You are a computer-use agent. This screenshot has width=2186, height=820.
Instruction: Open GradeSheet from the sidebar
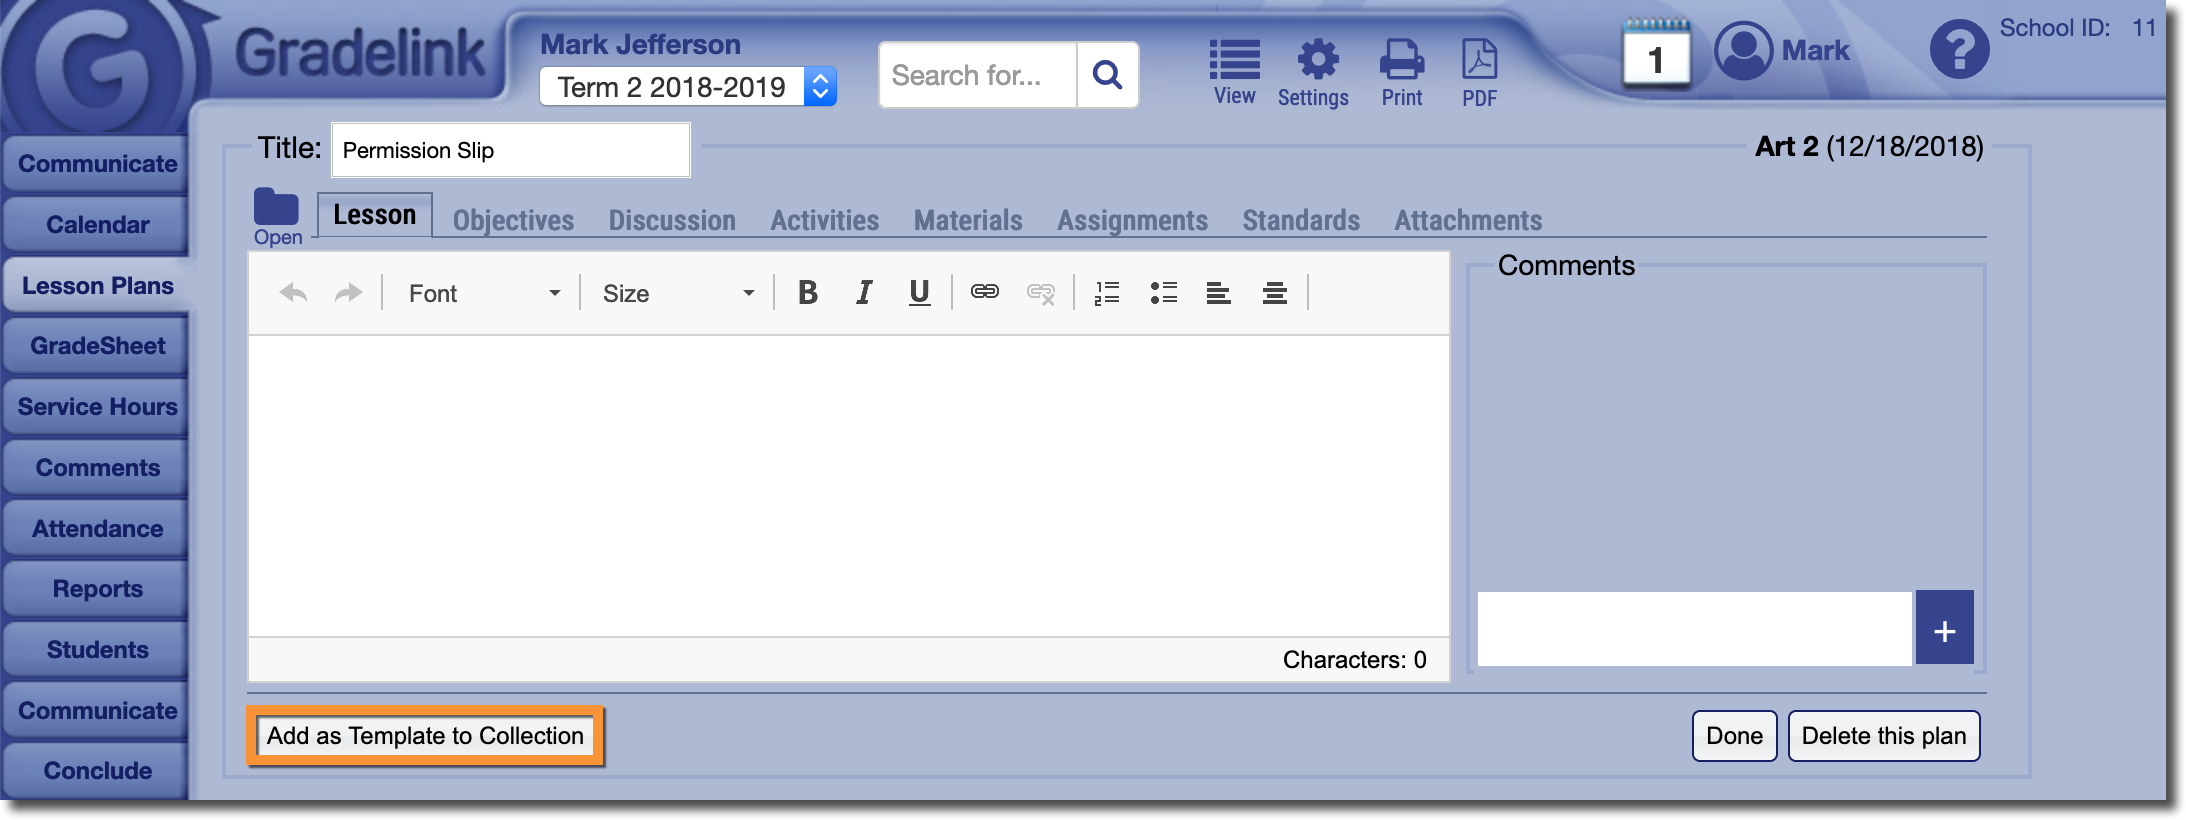(97, 346)
